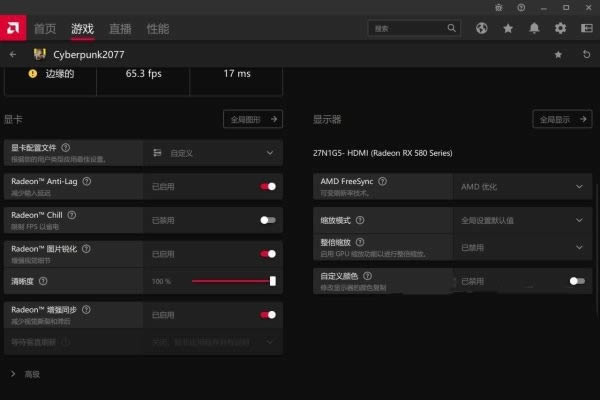
Task: Click the 全局图形 button
Action: coord(253,119)
